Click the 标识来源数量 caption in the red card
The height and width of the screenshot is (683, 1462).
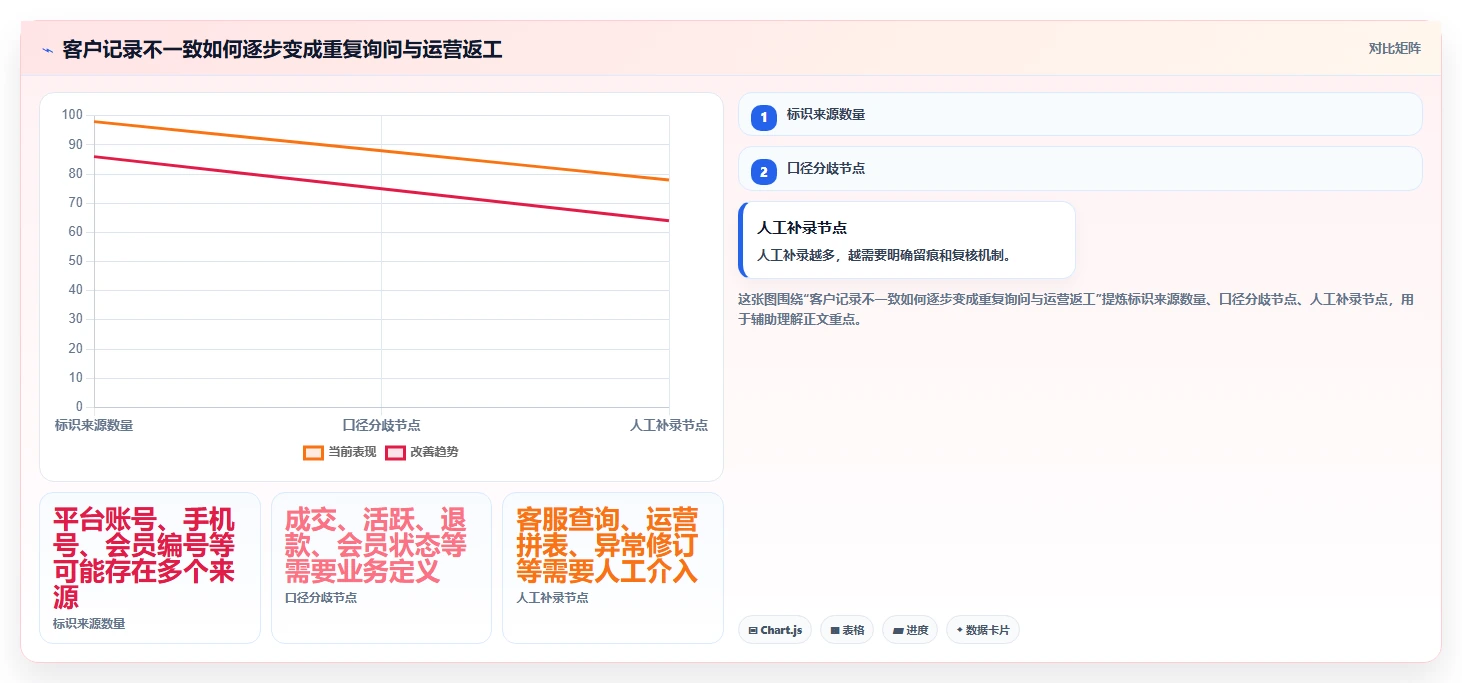pos(89,624)
